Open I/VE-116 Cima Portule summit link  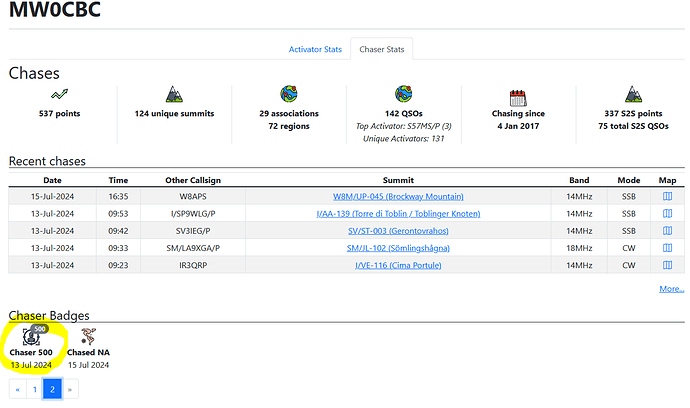click(x=398, y=265)
